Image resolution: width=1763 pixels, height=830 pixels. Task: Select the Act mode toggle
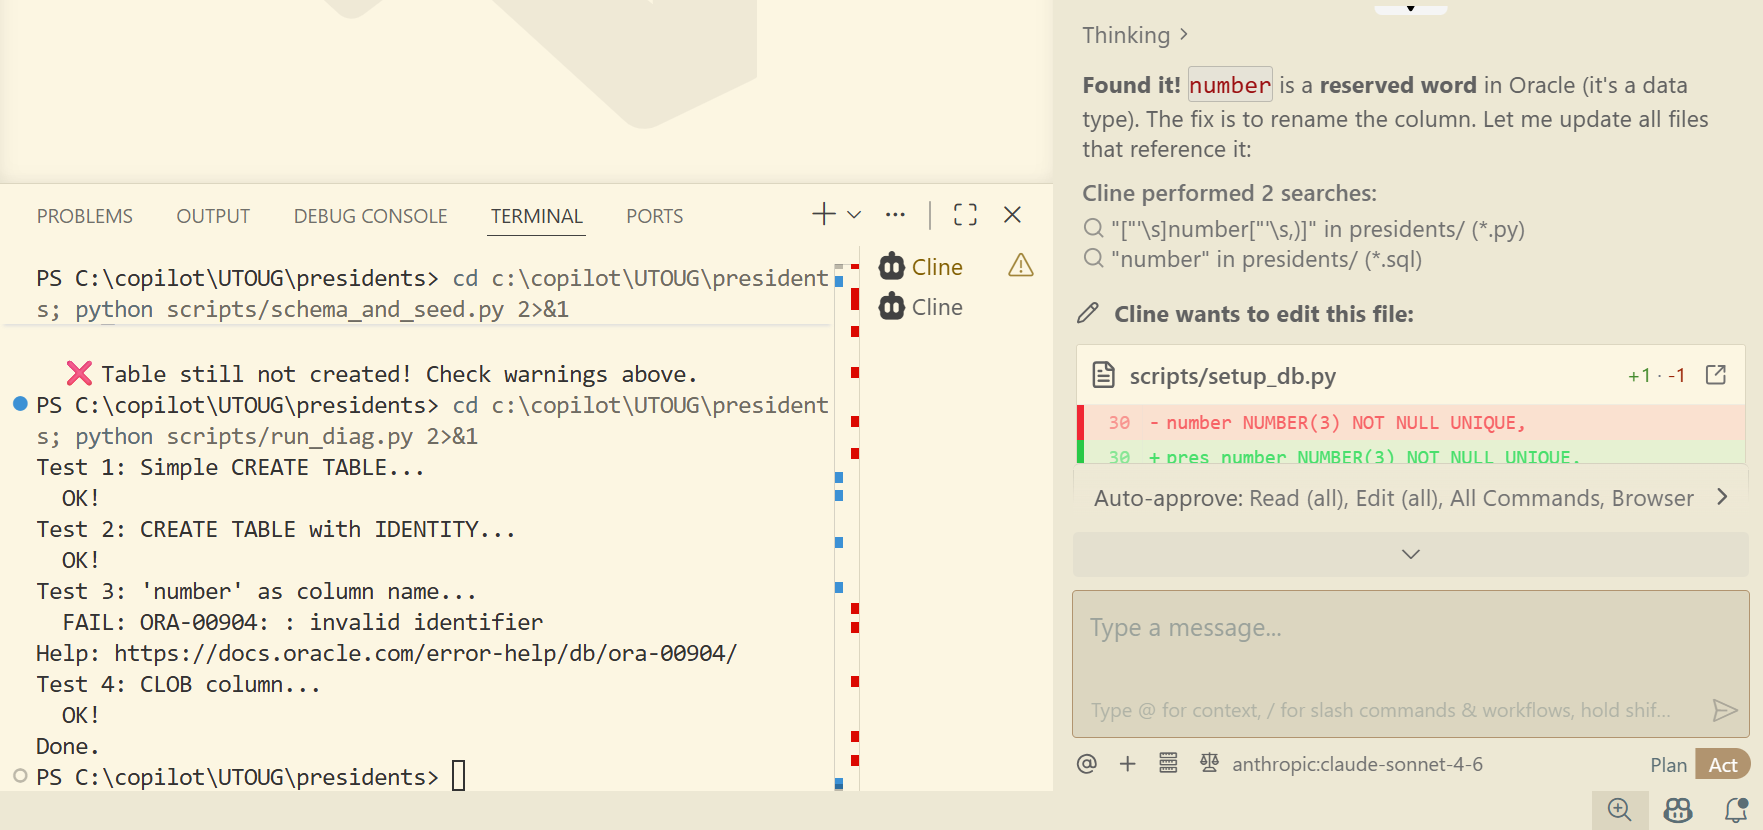1722,765
